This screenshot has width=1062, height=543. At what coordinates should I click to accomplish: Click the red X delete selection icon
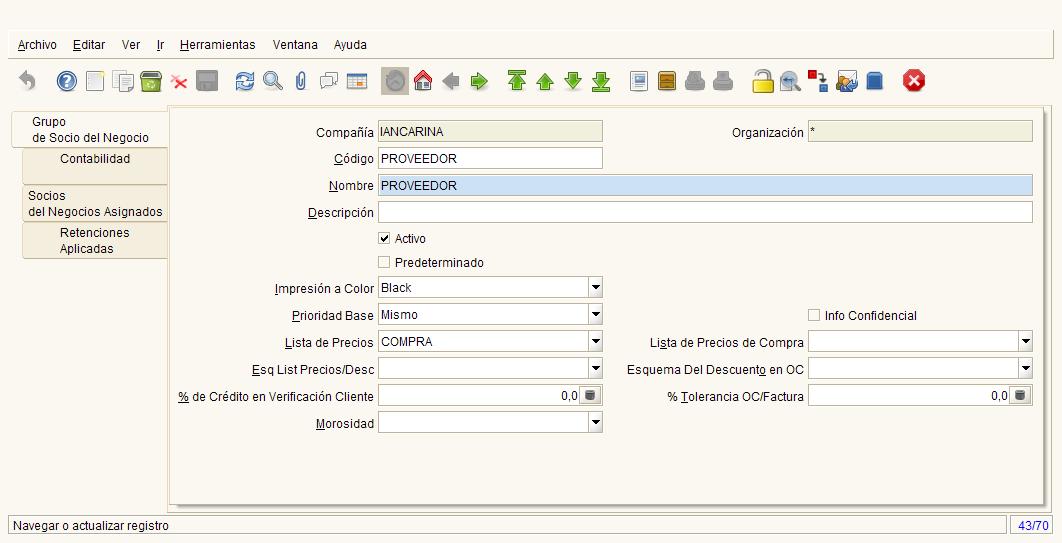(x=179, y=82)
